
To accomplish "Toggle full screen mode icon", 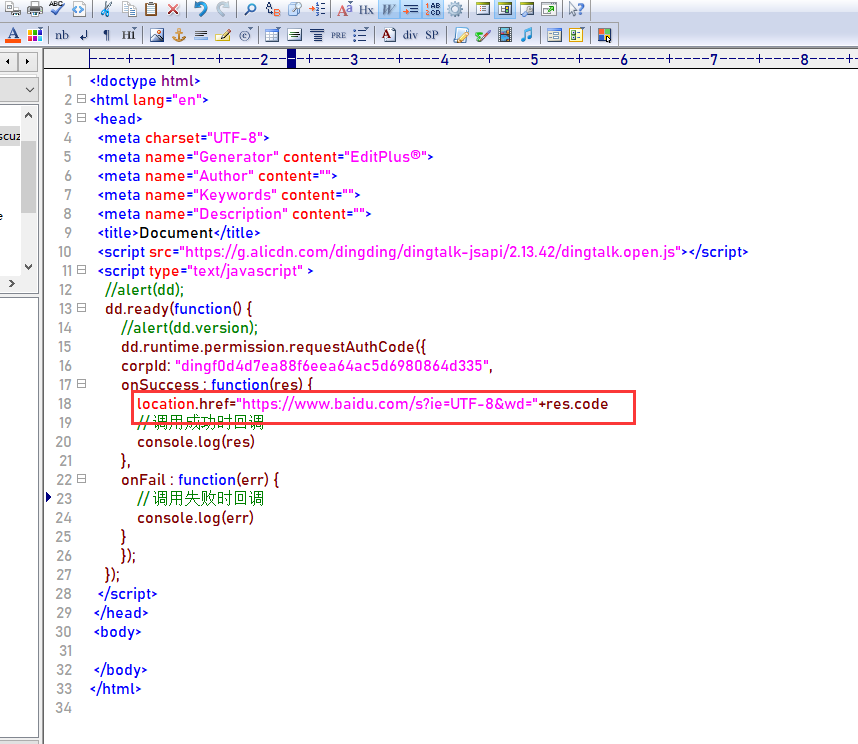I will click(549, 9).
